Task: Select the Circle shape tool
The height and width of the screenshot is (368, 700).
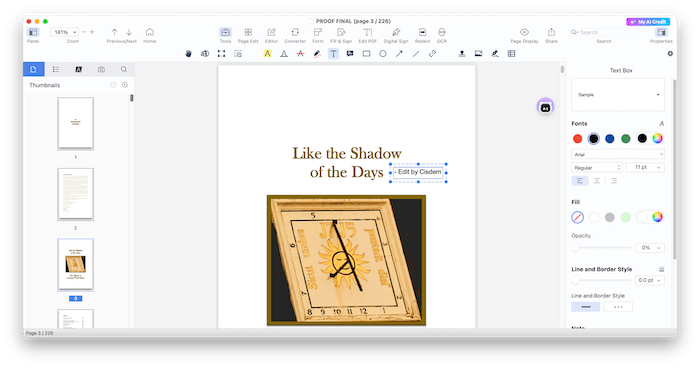Action: pos(383,54)
